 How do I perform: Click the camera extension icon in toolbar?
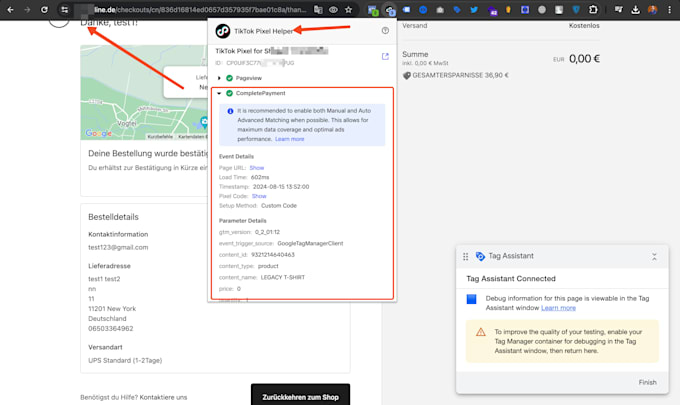440,10
